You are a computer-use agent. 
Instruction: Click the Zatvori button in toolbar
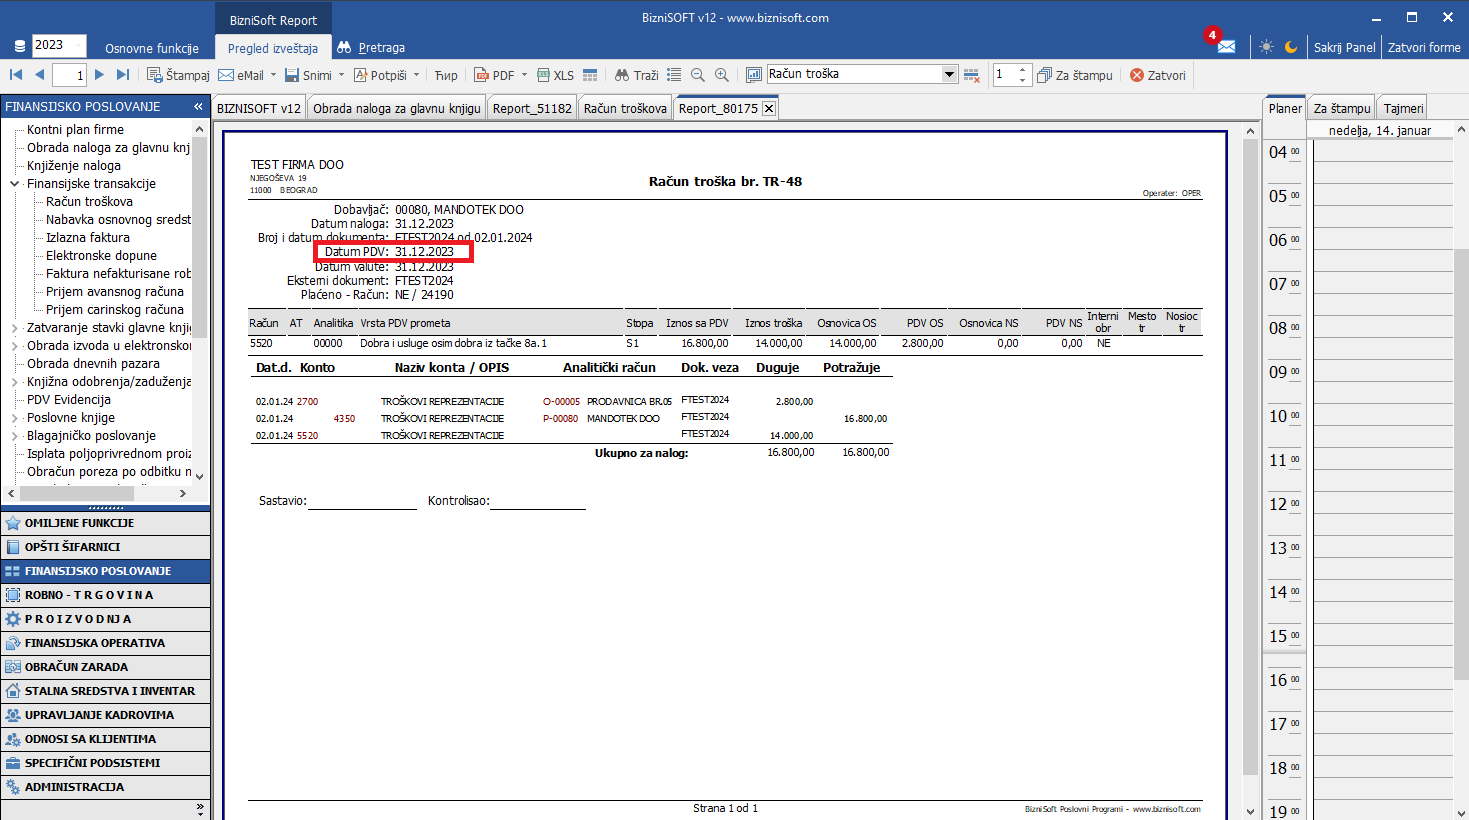pyautogui.click(x=1158, y=75)
